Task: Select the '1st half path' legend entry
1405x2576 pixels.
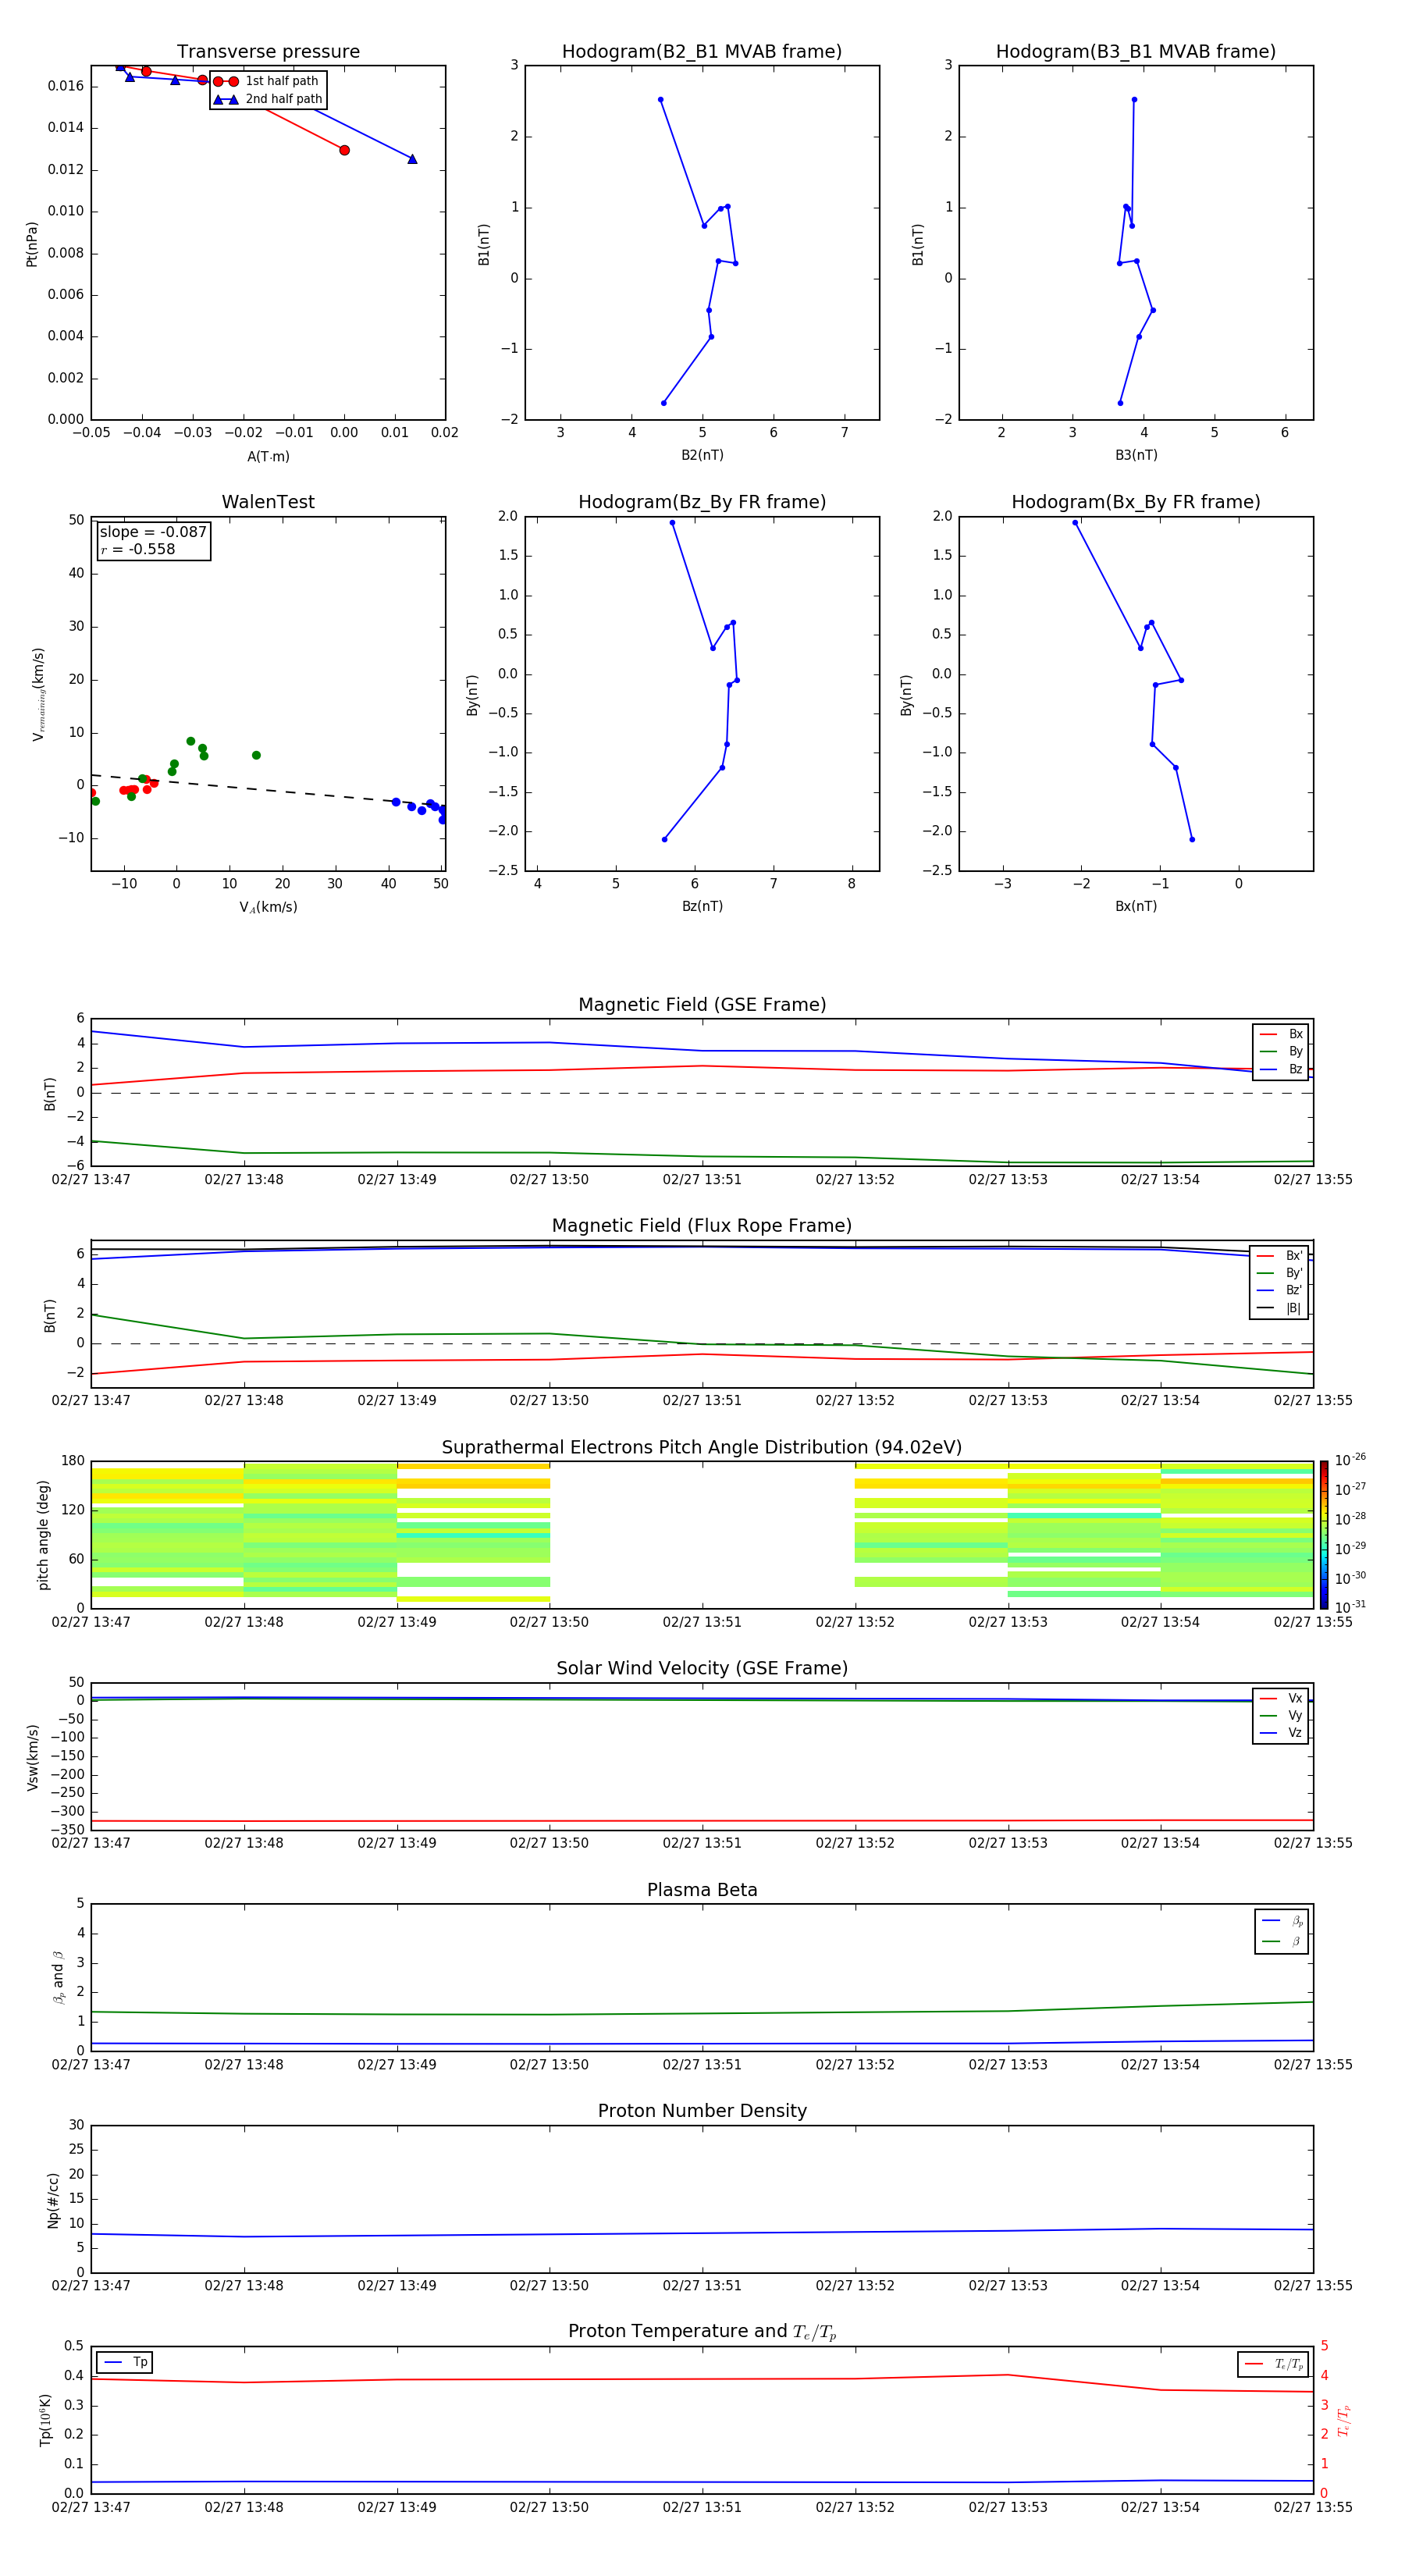Action: tap(267, 81)
